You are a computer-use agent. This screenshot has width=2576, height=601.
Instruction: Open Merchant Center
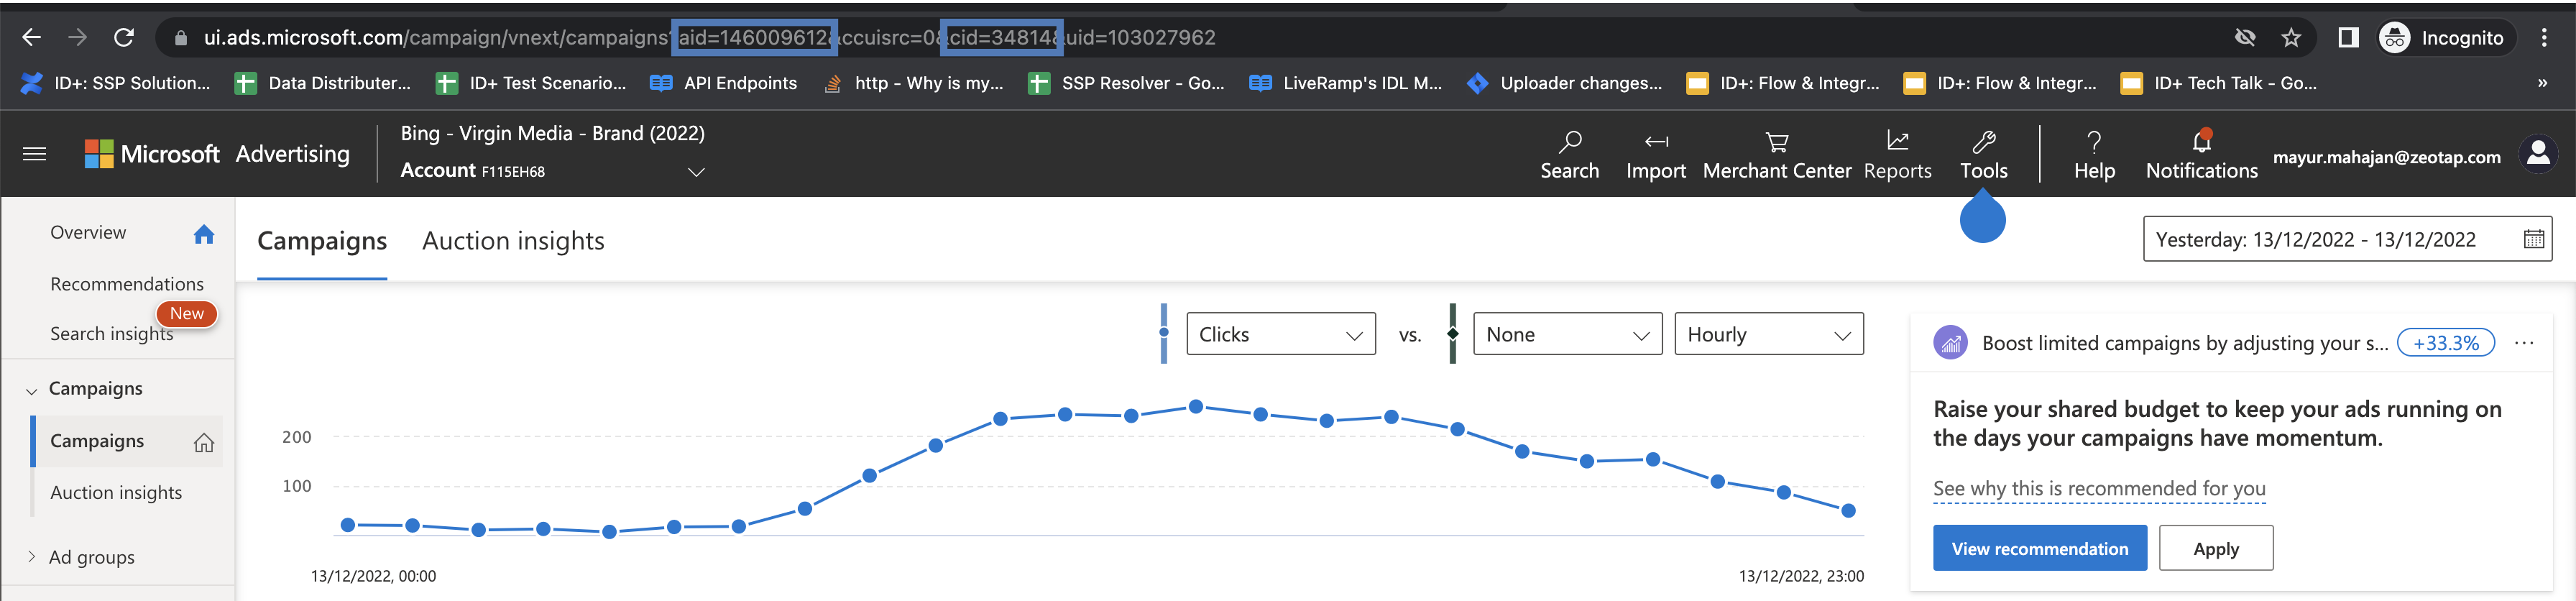point(1777,155)
